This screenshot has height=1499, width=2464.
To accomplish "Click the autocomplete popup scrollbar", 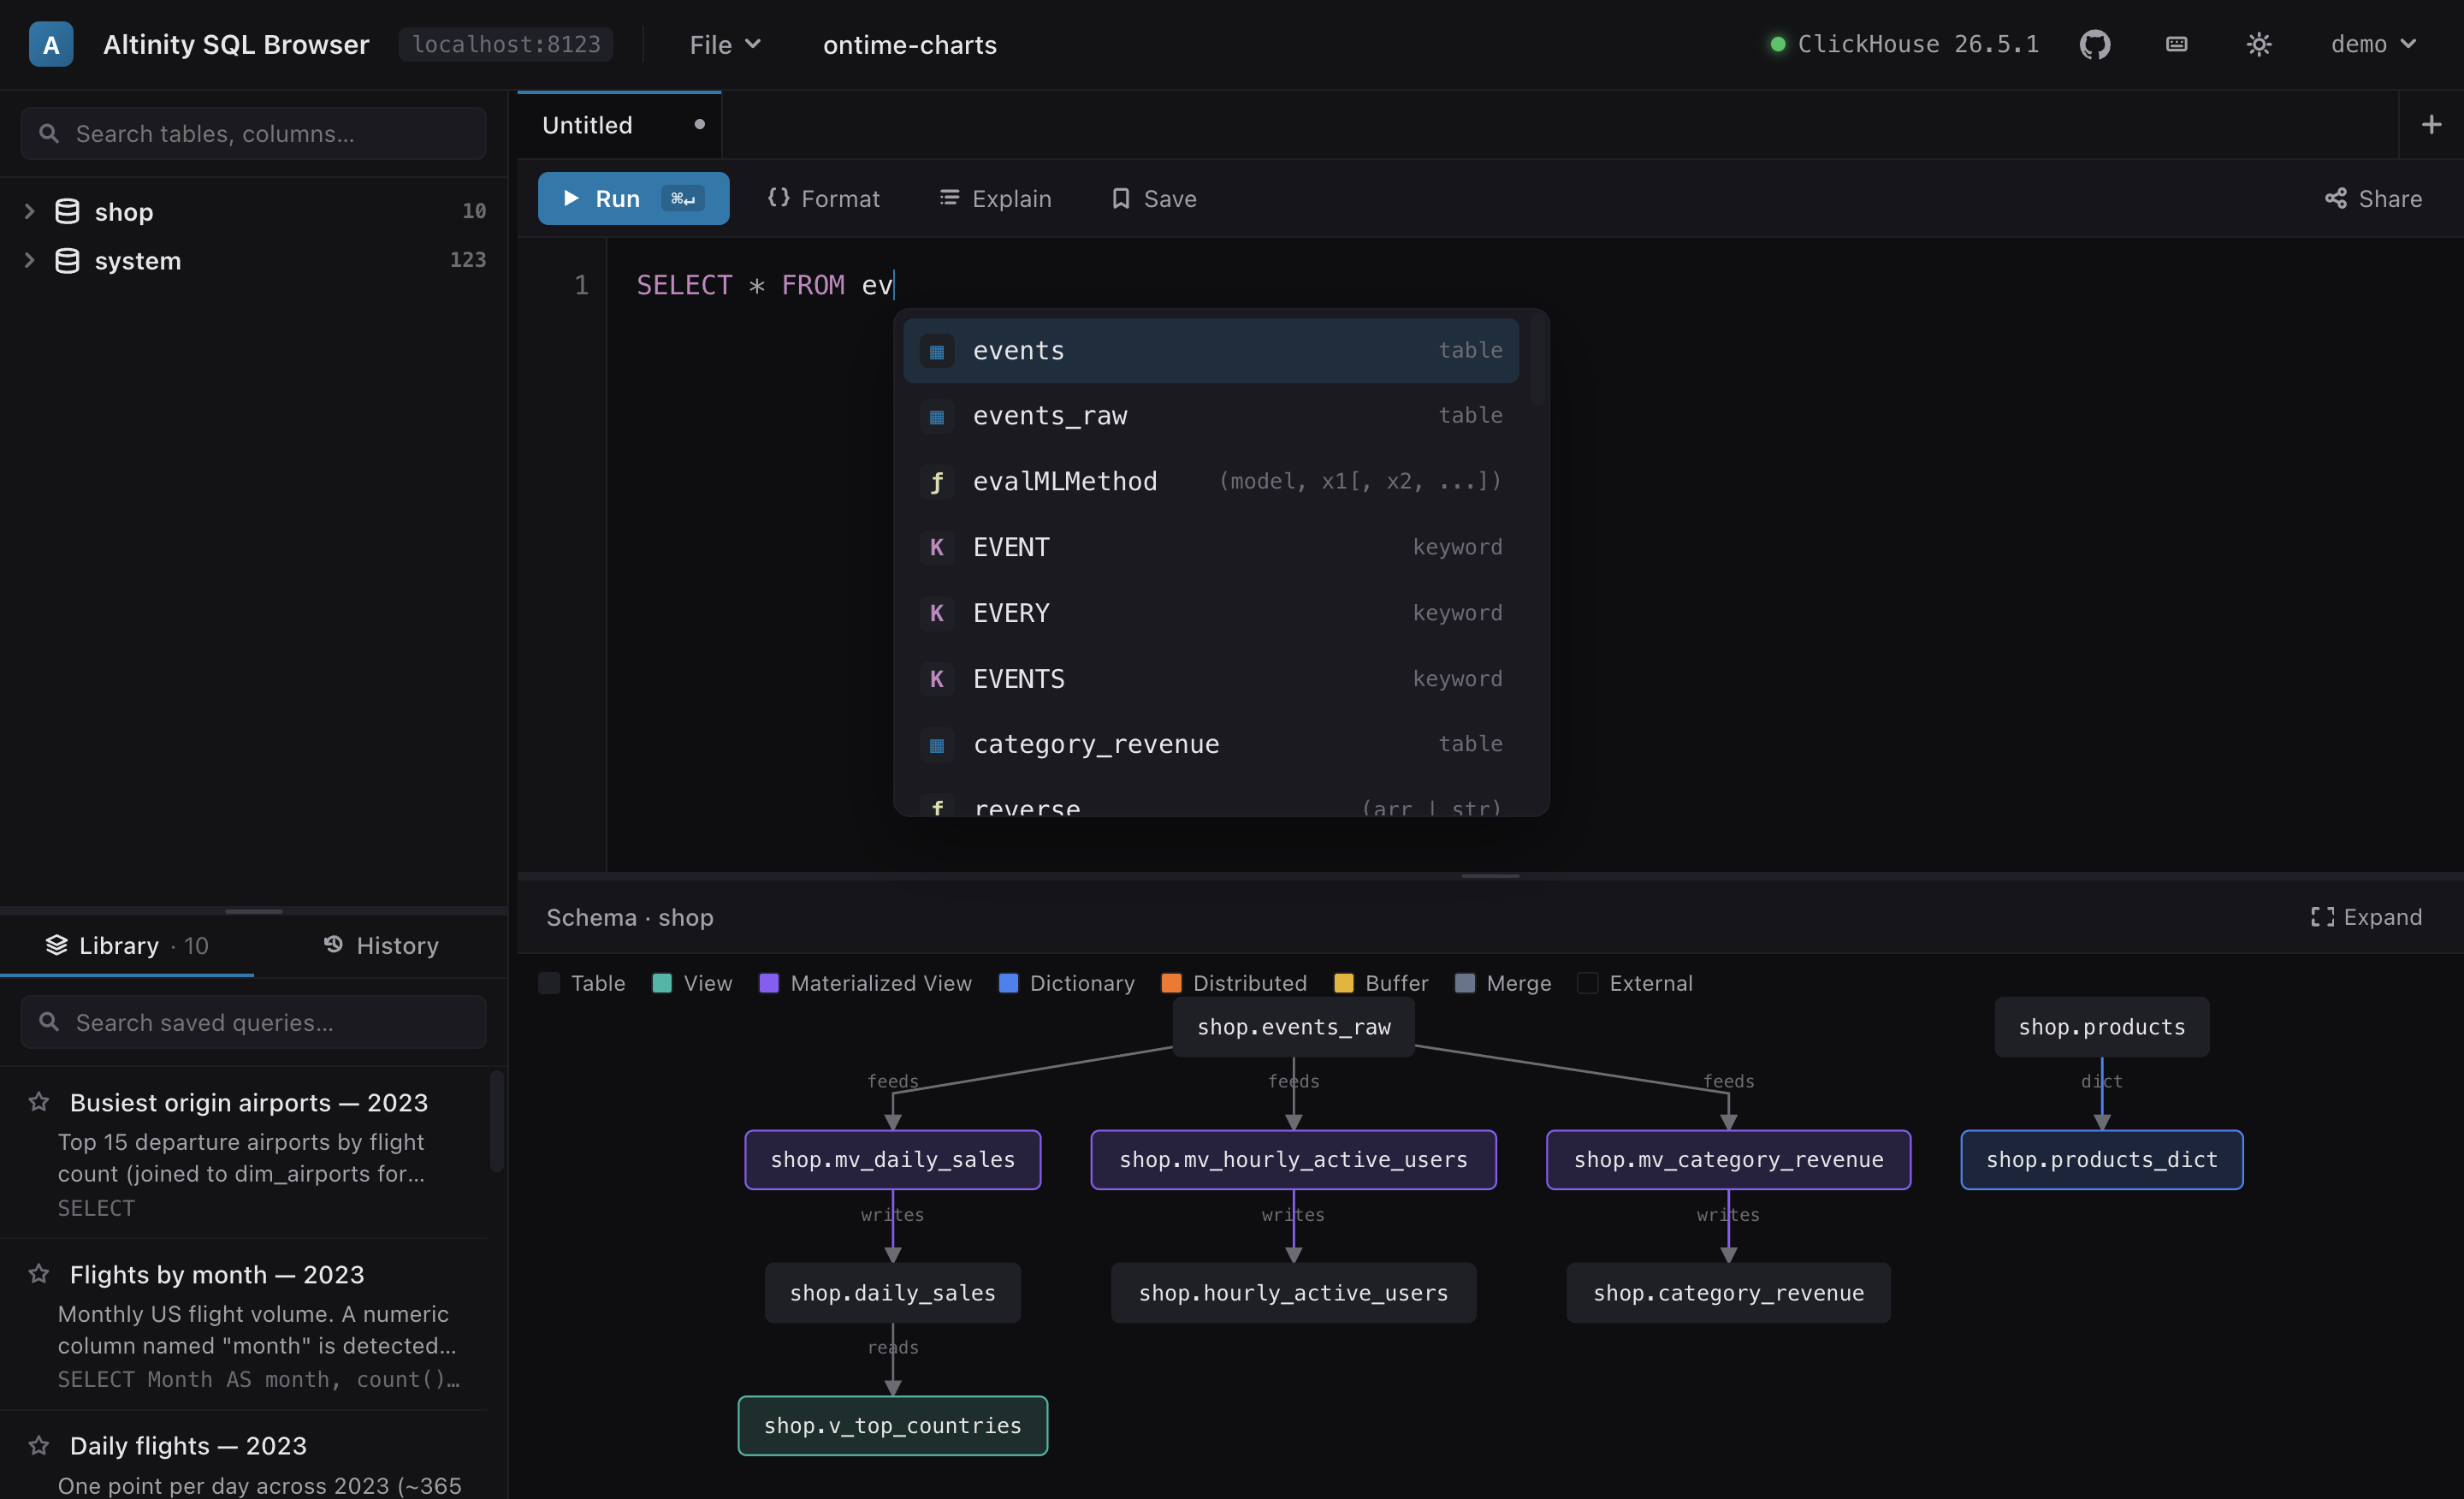I will click(1537, 360).
